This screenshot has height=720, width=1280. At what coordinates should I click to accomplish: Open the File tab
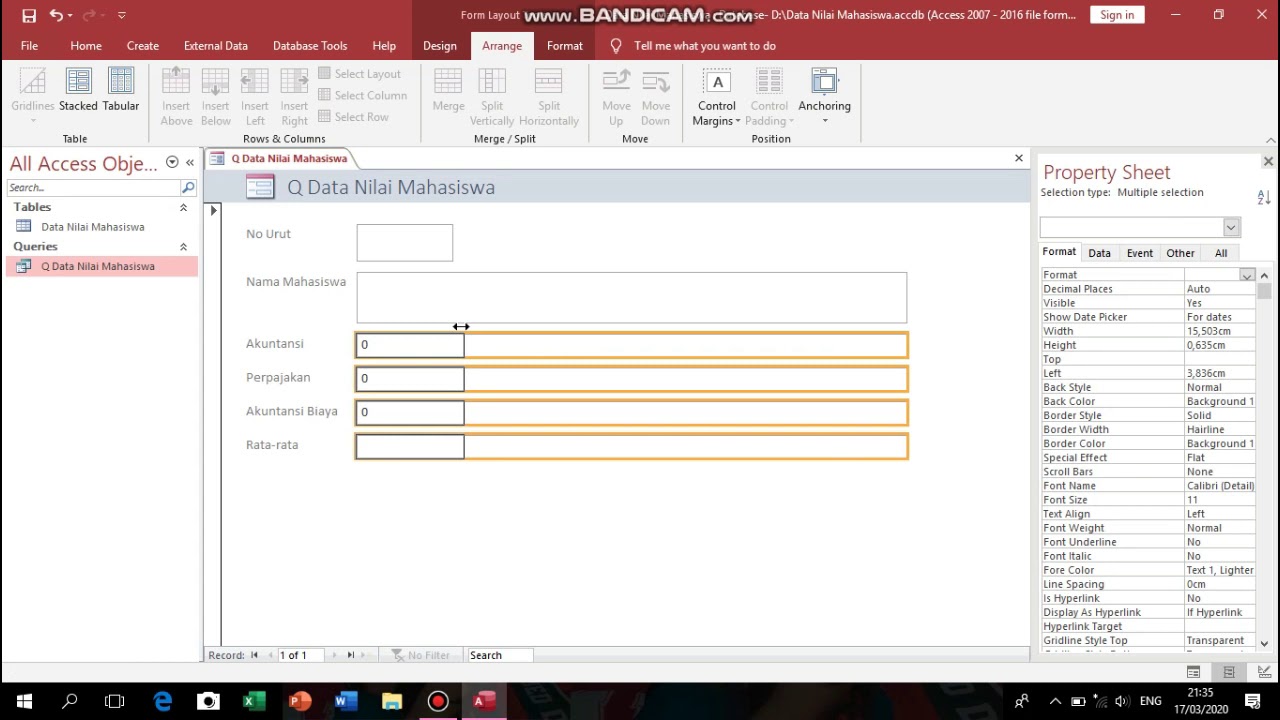(x=29, y=46)
